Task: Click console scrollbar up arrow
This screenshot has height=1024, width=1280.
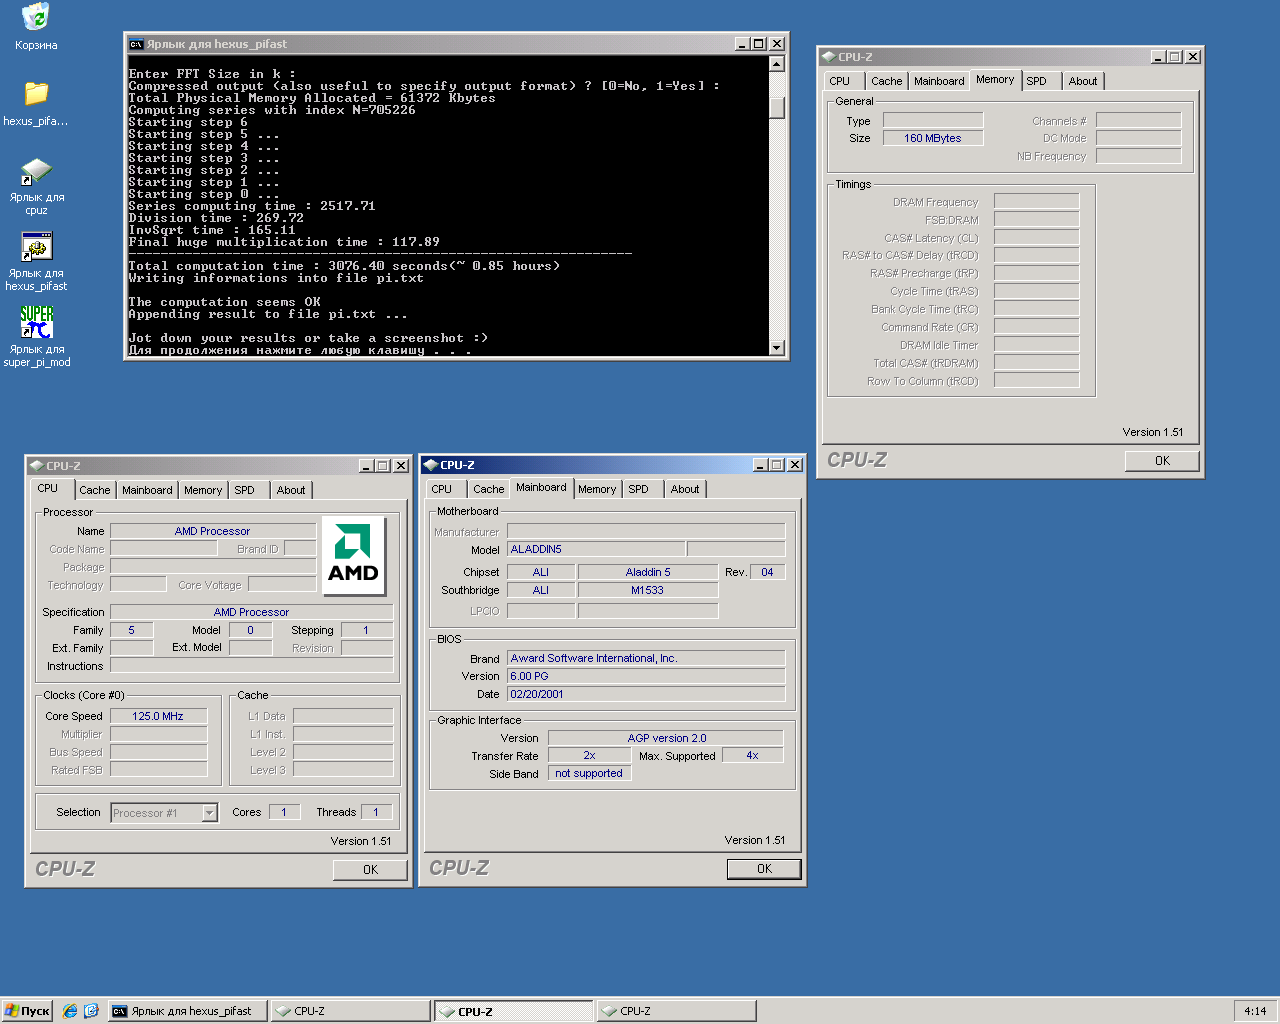Action: tap(777, 64)
